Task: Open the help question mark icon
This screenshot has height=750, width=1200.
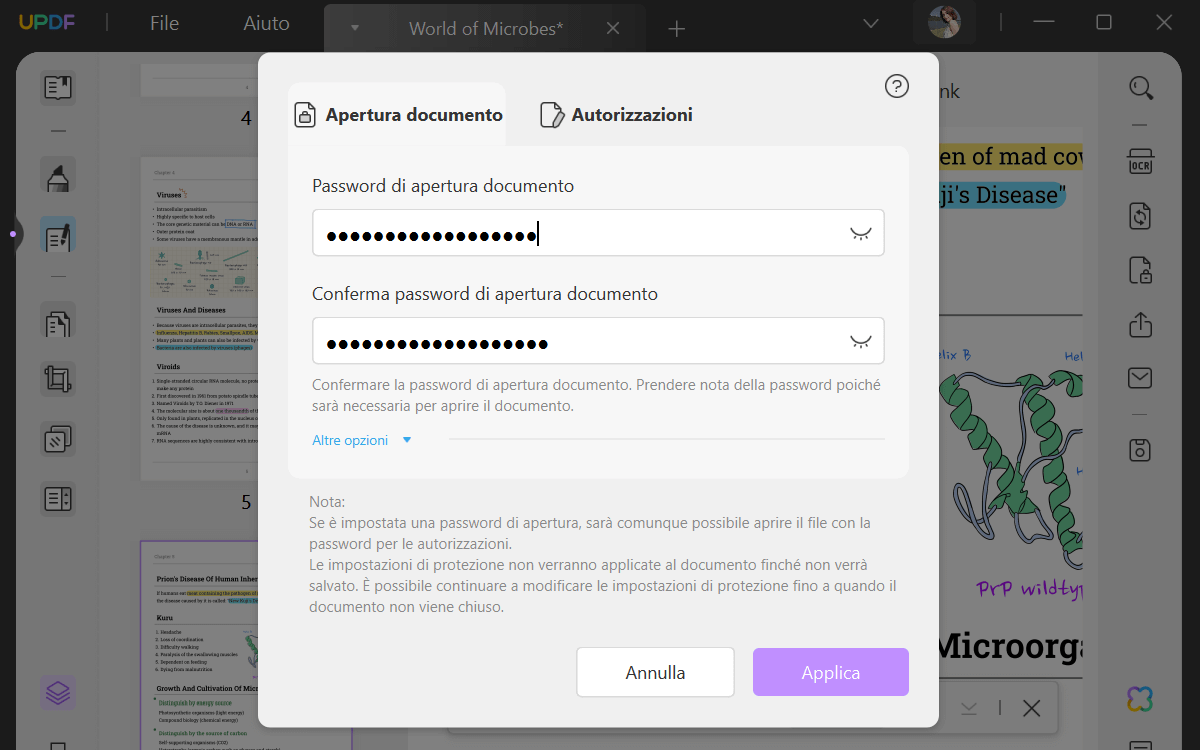Action: point(897,87)
